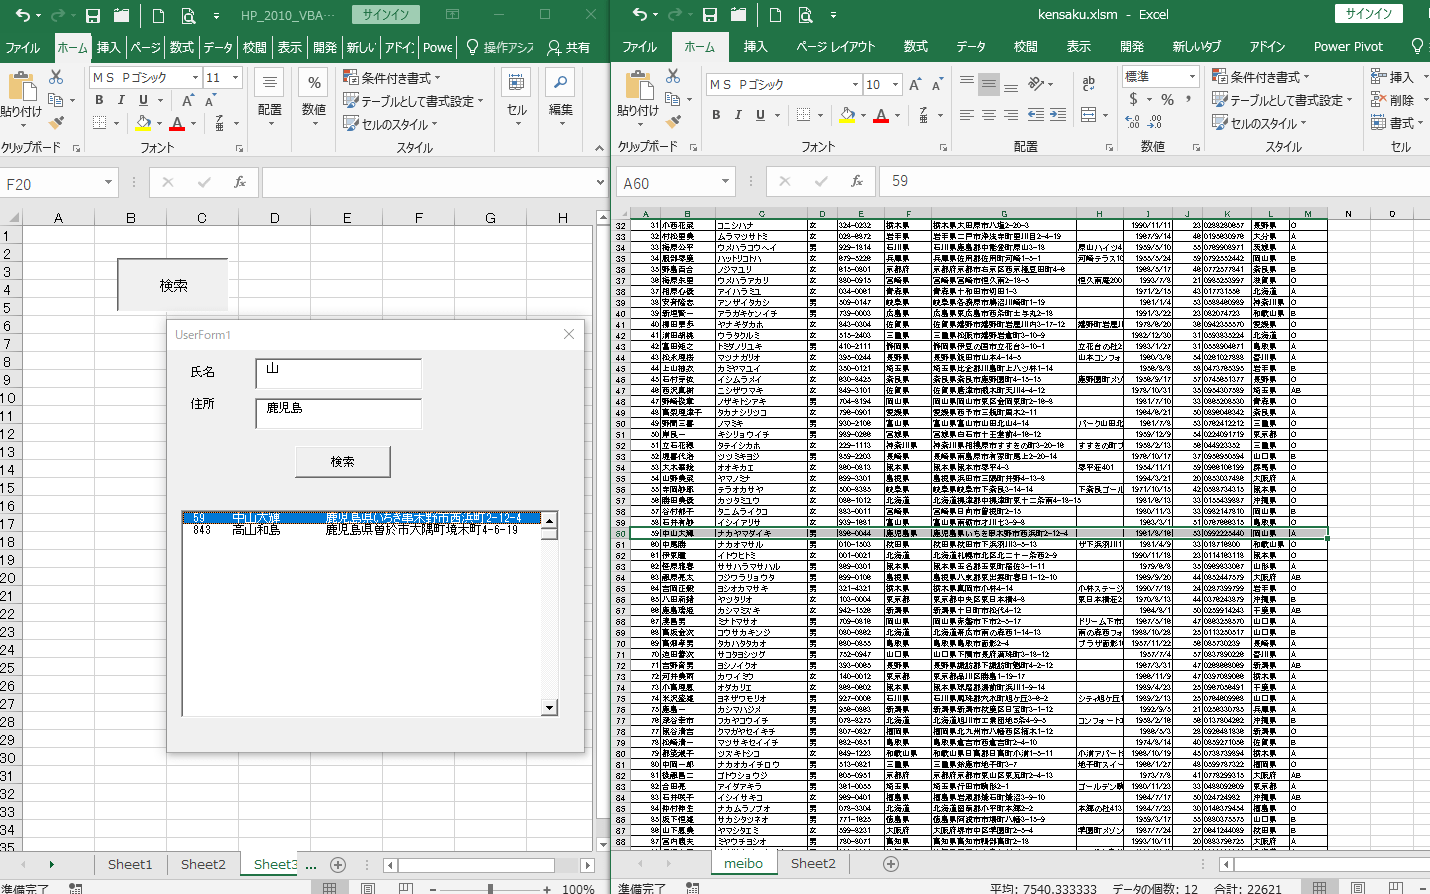Toggle align right in kensaku.xlsm
1430x894 pixels.
[1011, 116]
